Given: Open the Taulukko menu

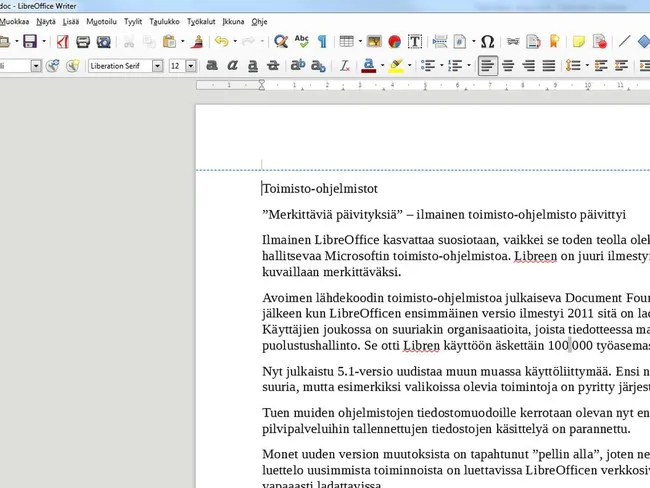Looking at the screenshot, I should click(x=164, y=22).
